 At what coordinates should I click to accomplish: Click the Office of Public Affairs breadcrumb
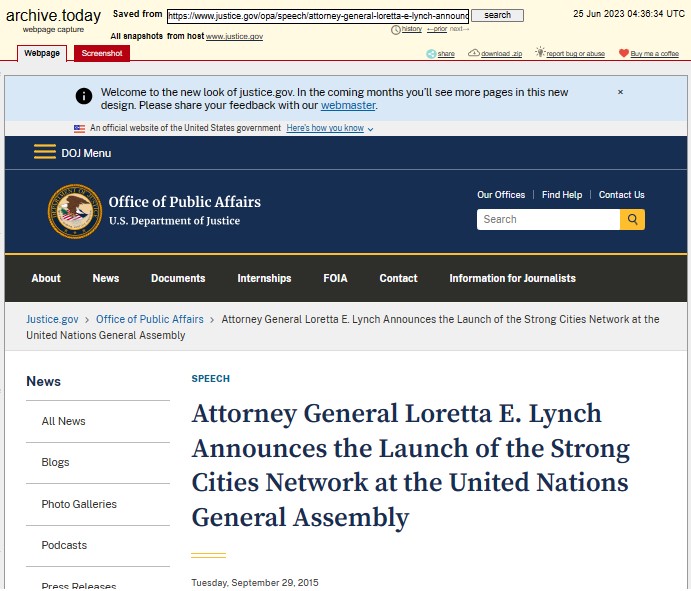(x=150, y=319)
